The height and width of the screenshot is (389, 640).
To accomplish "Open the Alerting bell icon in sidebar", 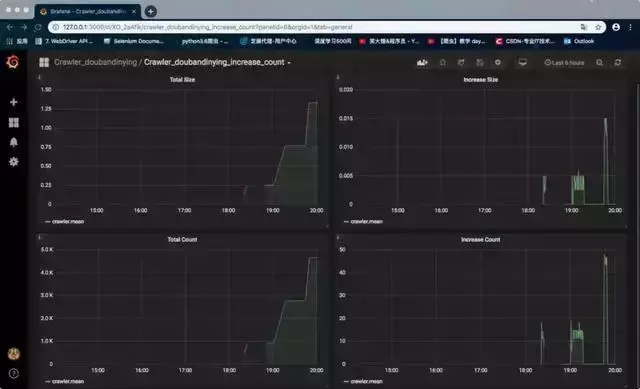I will (13, 142).
